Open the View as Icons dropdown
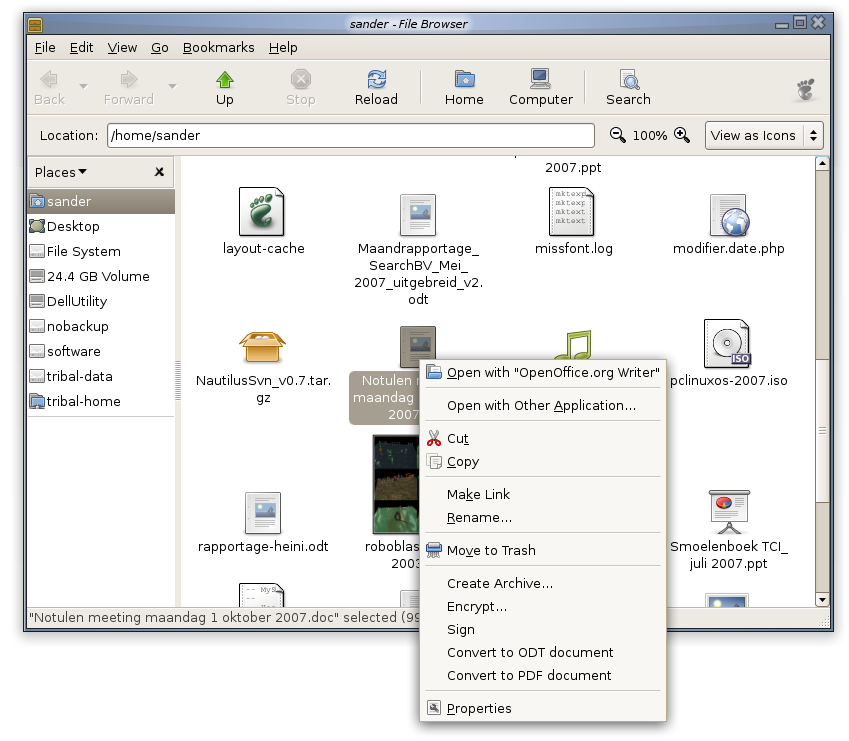 click(x=764, y=135)
